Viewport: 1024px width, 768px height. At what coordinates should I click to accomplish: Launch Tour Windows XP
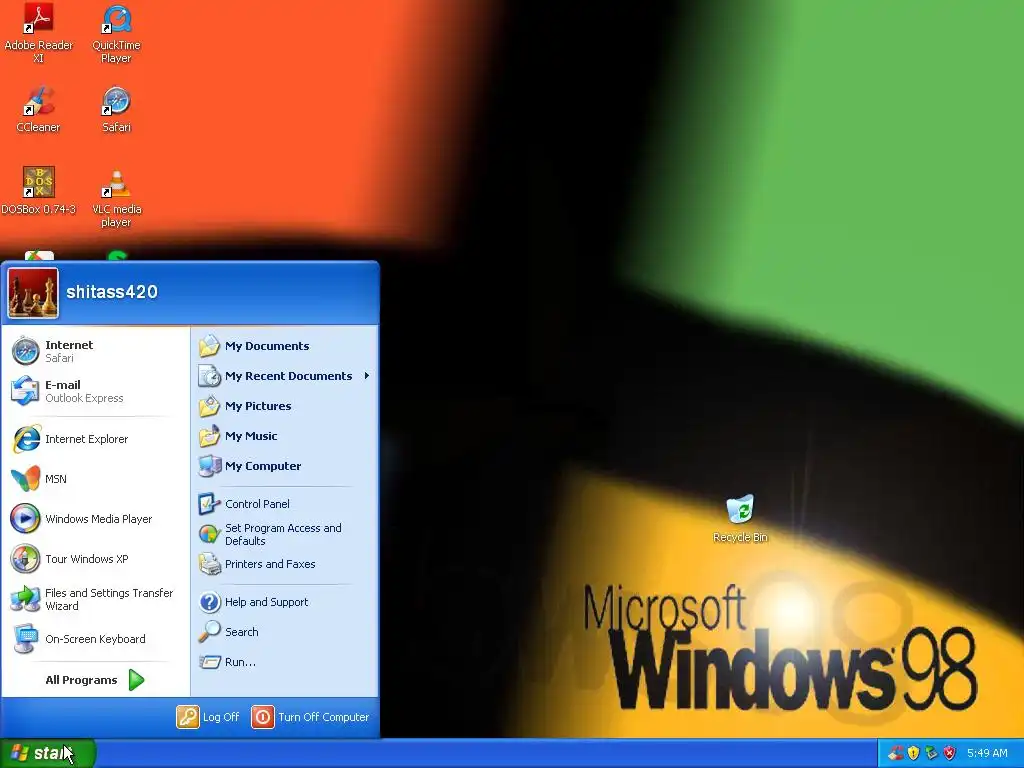(95, 559)
